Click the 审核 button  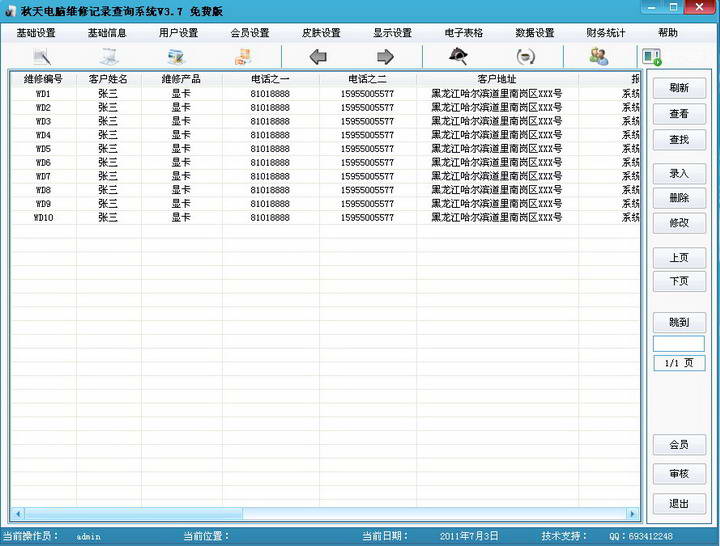679,473
